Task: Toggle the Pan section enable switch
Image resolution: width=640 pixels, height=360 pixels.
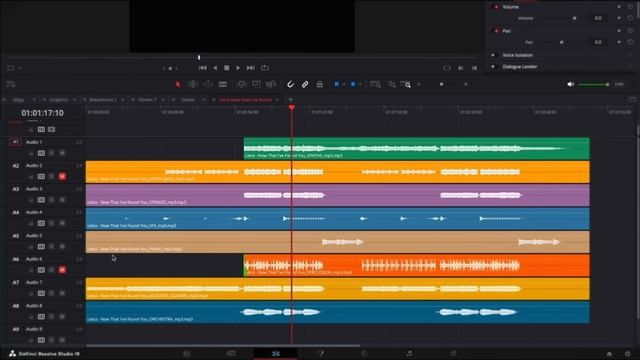Action: click(x=496, y=31)
